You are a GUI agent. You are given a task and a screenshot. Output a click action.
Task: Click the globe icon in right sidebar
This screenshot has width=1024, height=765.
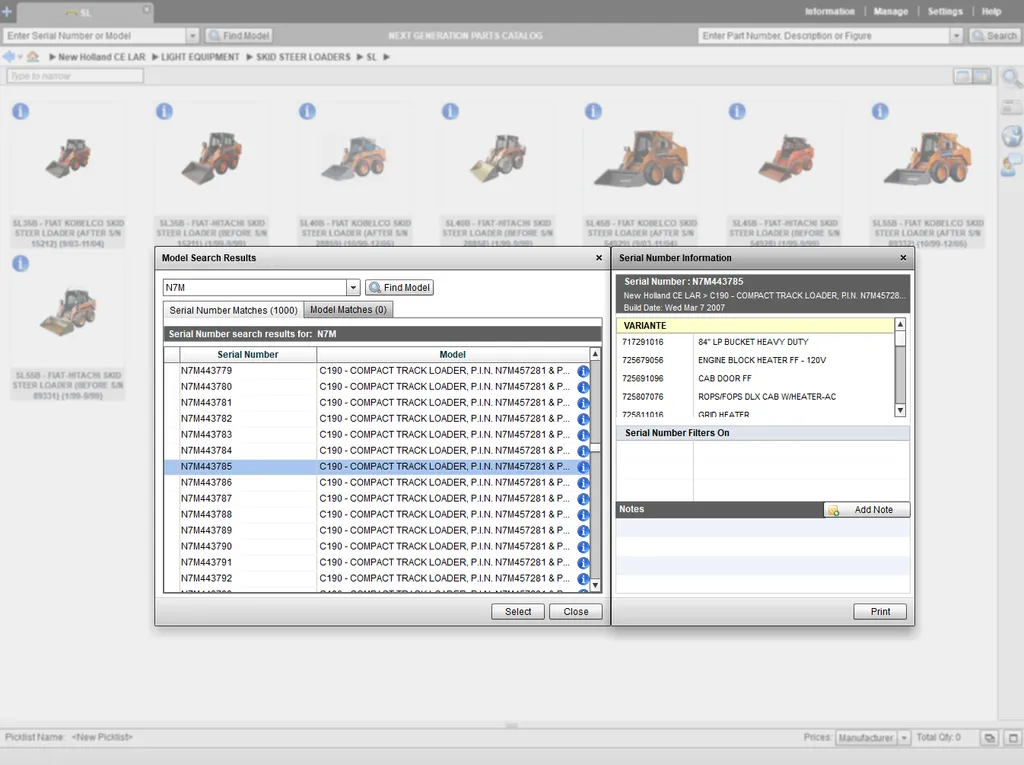point(1011,136)
